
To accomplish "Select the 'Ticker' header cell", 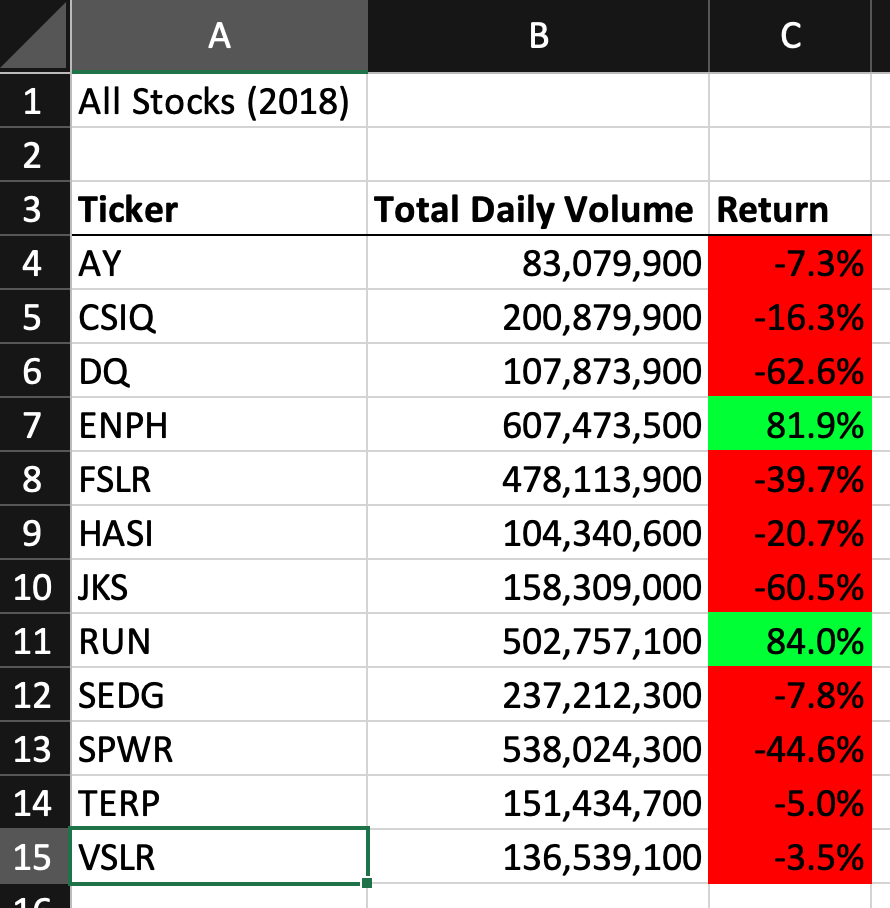I will click(x=218, y=210).
